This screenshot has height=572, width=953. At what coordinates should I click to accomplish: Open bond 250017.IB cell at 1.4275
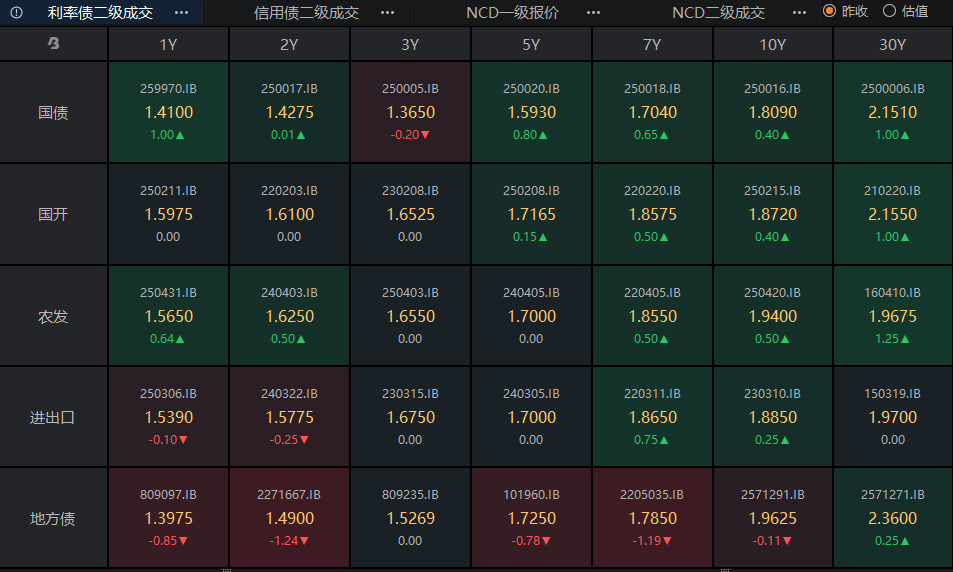pos(289,112)
